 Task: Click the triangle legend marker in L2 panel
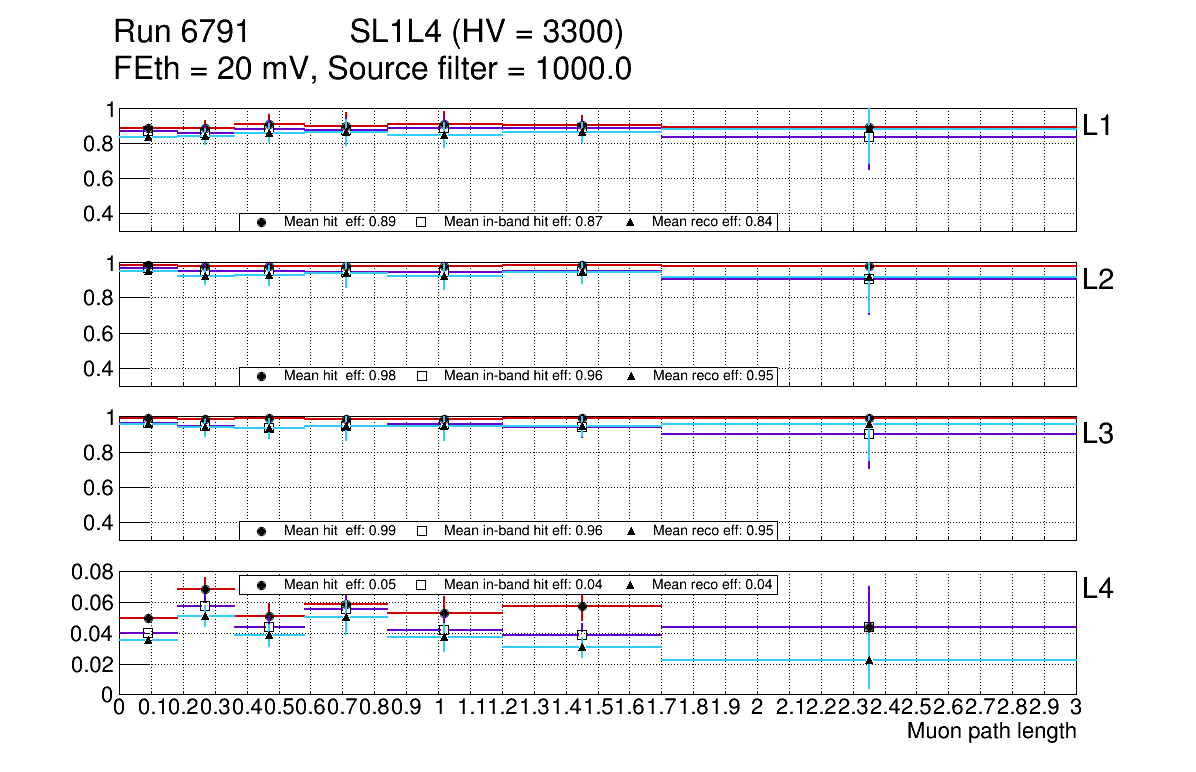tap(632, 376)
